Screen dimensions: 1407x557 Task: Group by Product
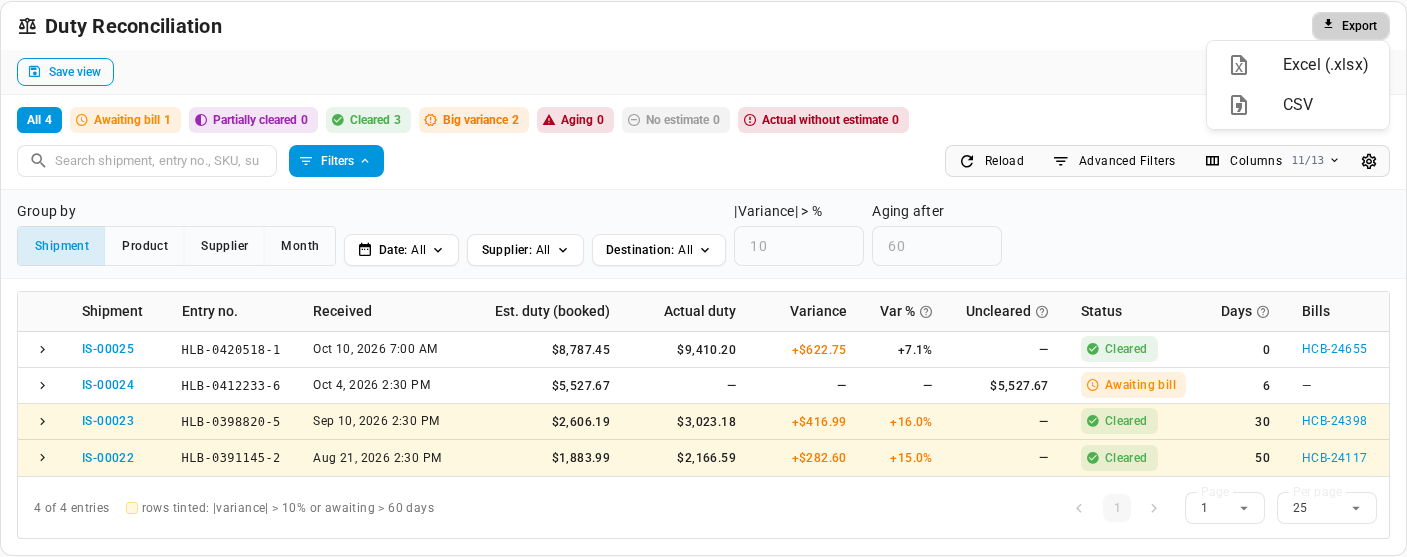(x=145, y=246)
